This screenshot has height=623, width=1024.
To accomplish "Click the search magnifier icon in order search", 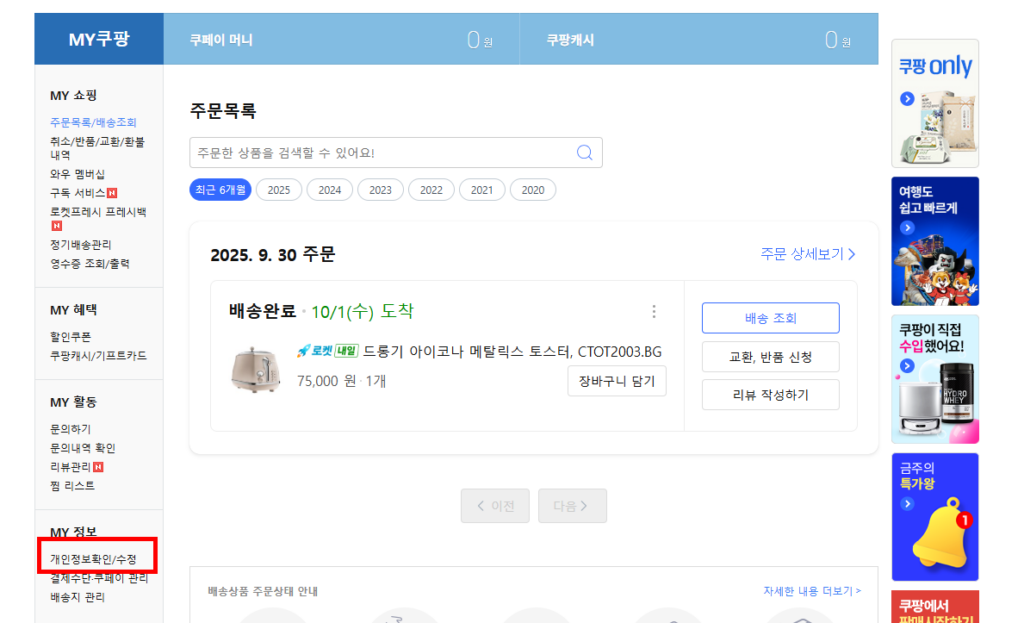I will pos(585,153).
